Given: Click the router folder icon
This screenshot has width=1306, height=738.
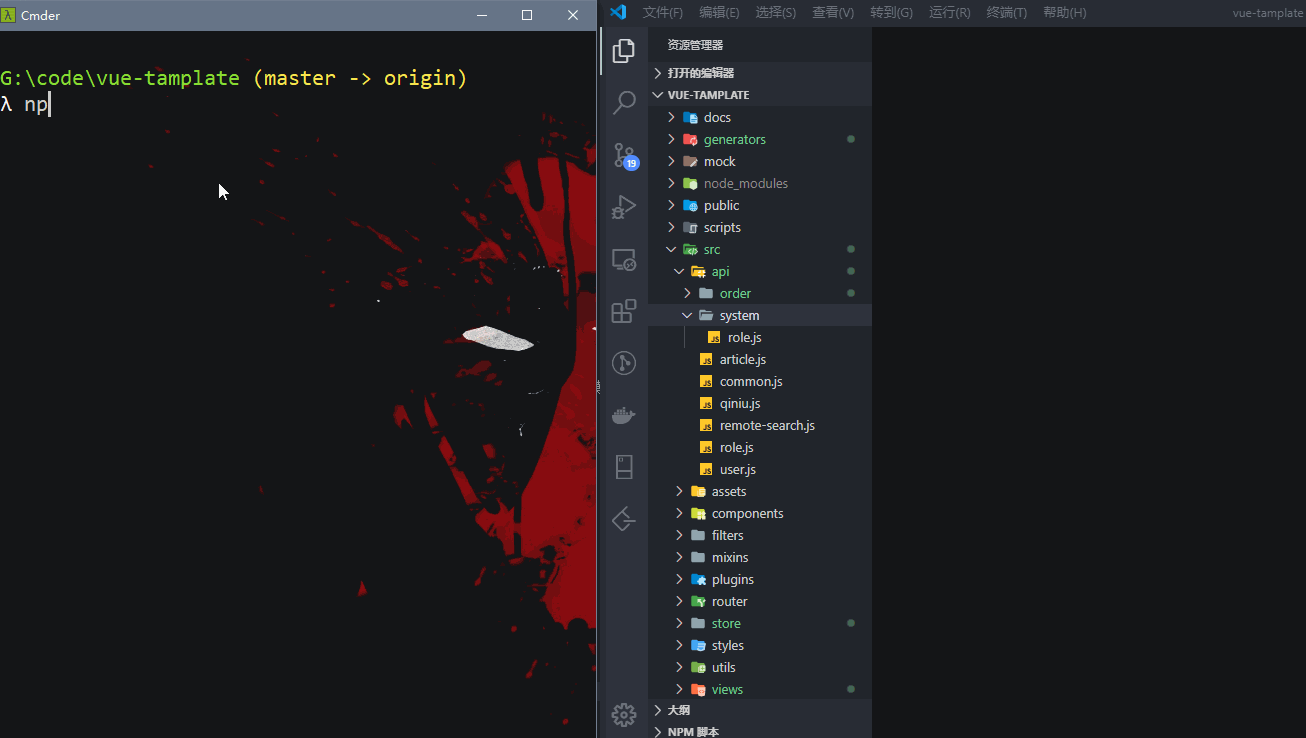Looking at the screenshot, I should tap(698, 602).
